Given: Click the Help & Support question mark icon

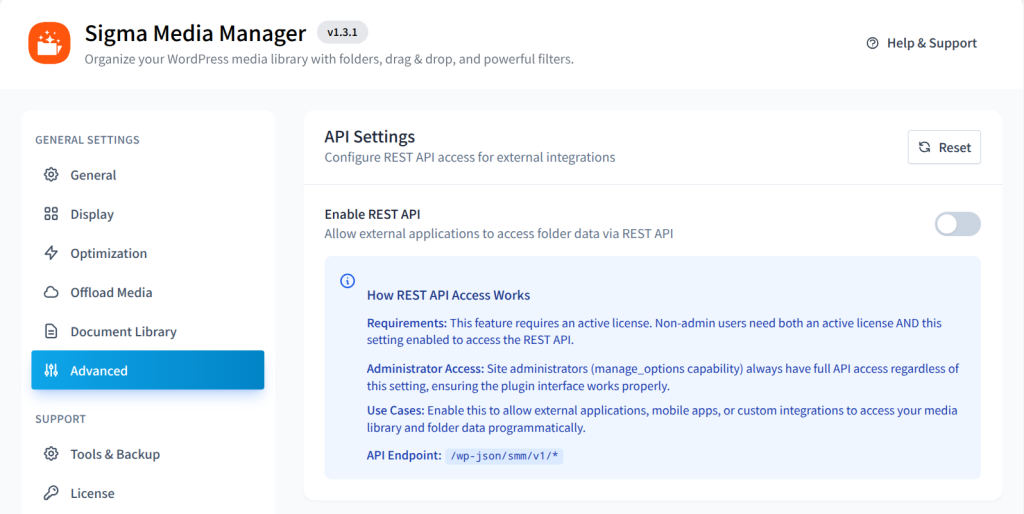Looking at the screenshot, I should (x=872, y=43).
